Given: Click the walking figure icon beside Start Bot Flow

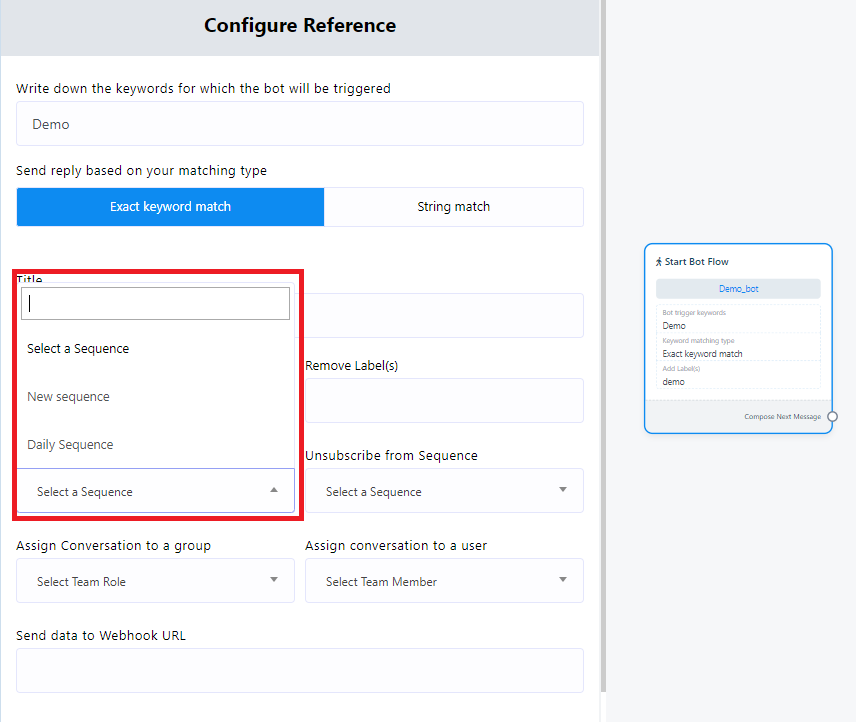Looking at the screenshot, I should click(659, 262).
